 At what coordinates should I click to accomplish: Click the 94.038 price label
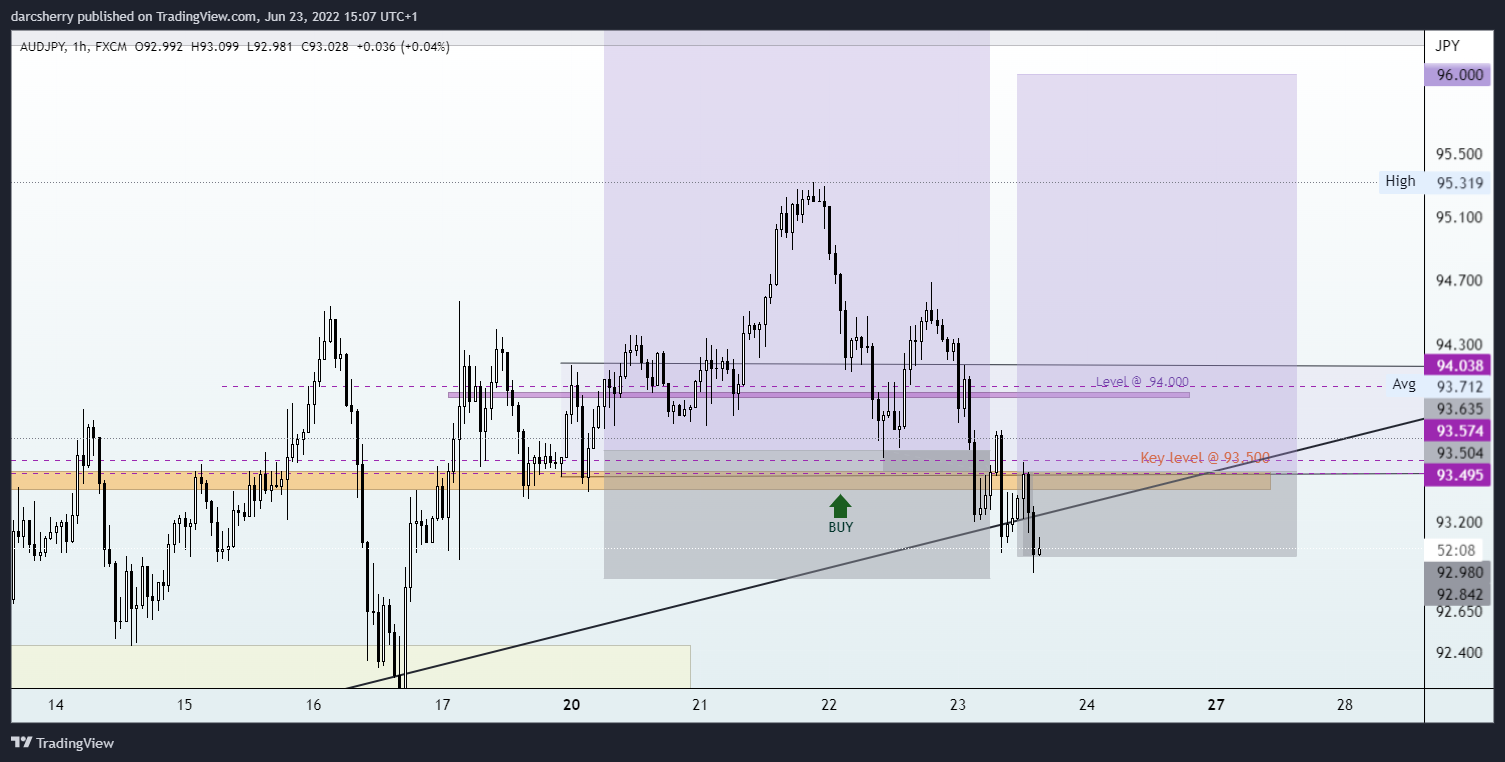coord(1458,365)
